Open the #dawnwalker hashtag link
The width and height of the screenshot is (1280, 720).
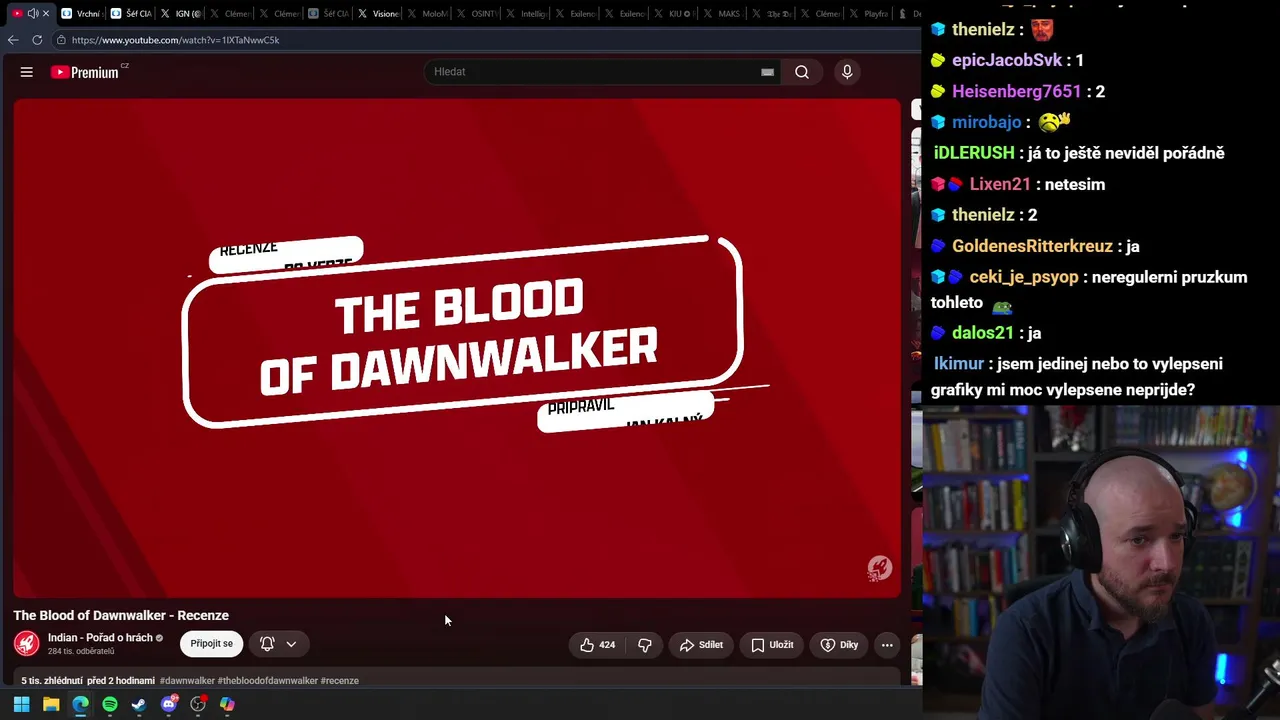pos(187,681)
